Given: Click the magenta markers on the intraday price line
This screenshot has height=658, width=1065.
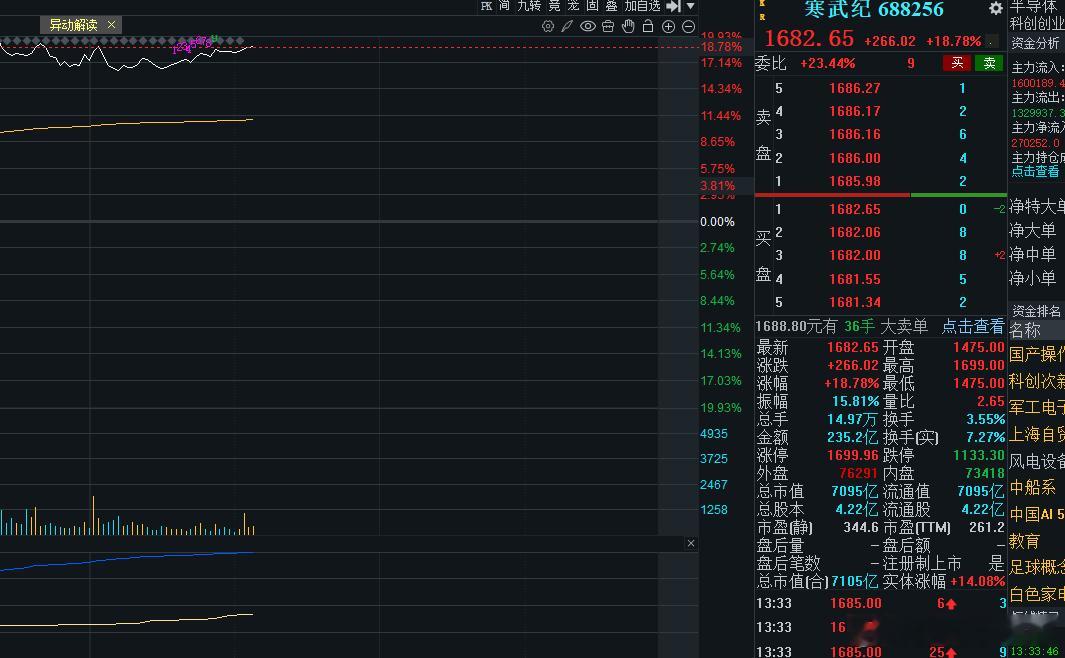Looking at the screenshot, I should coord(194,45).
